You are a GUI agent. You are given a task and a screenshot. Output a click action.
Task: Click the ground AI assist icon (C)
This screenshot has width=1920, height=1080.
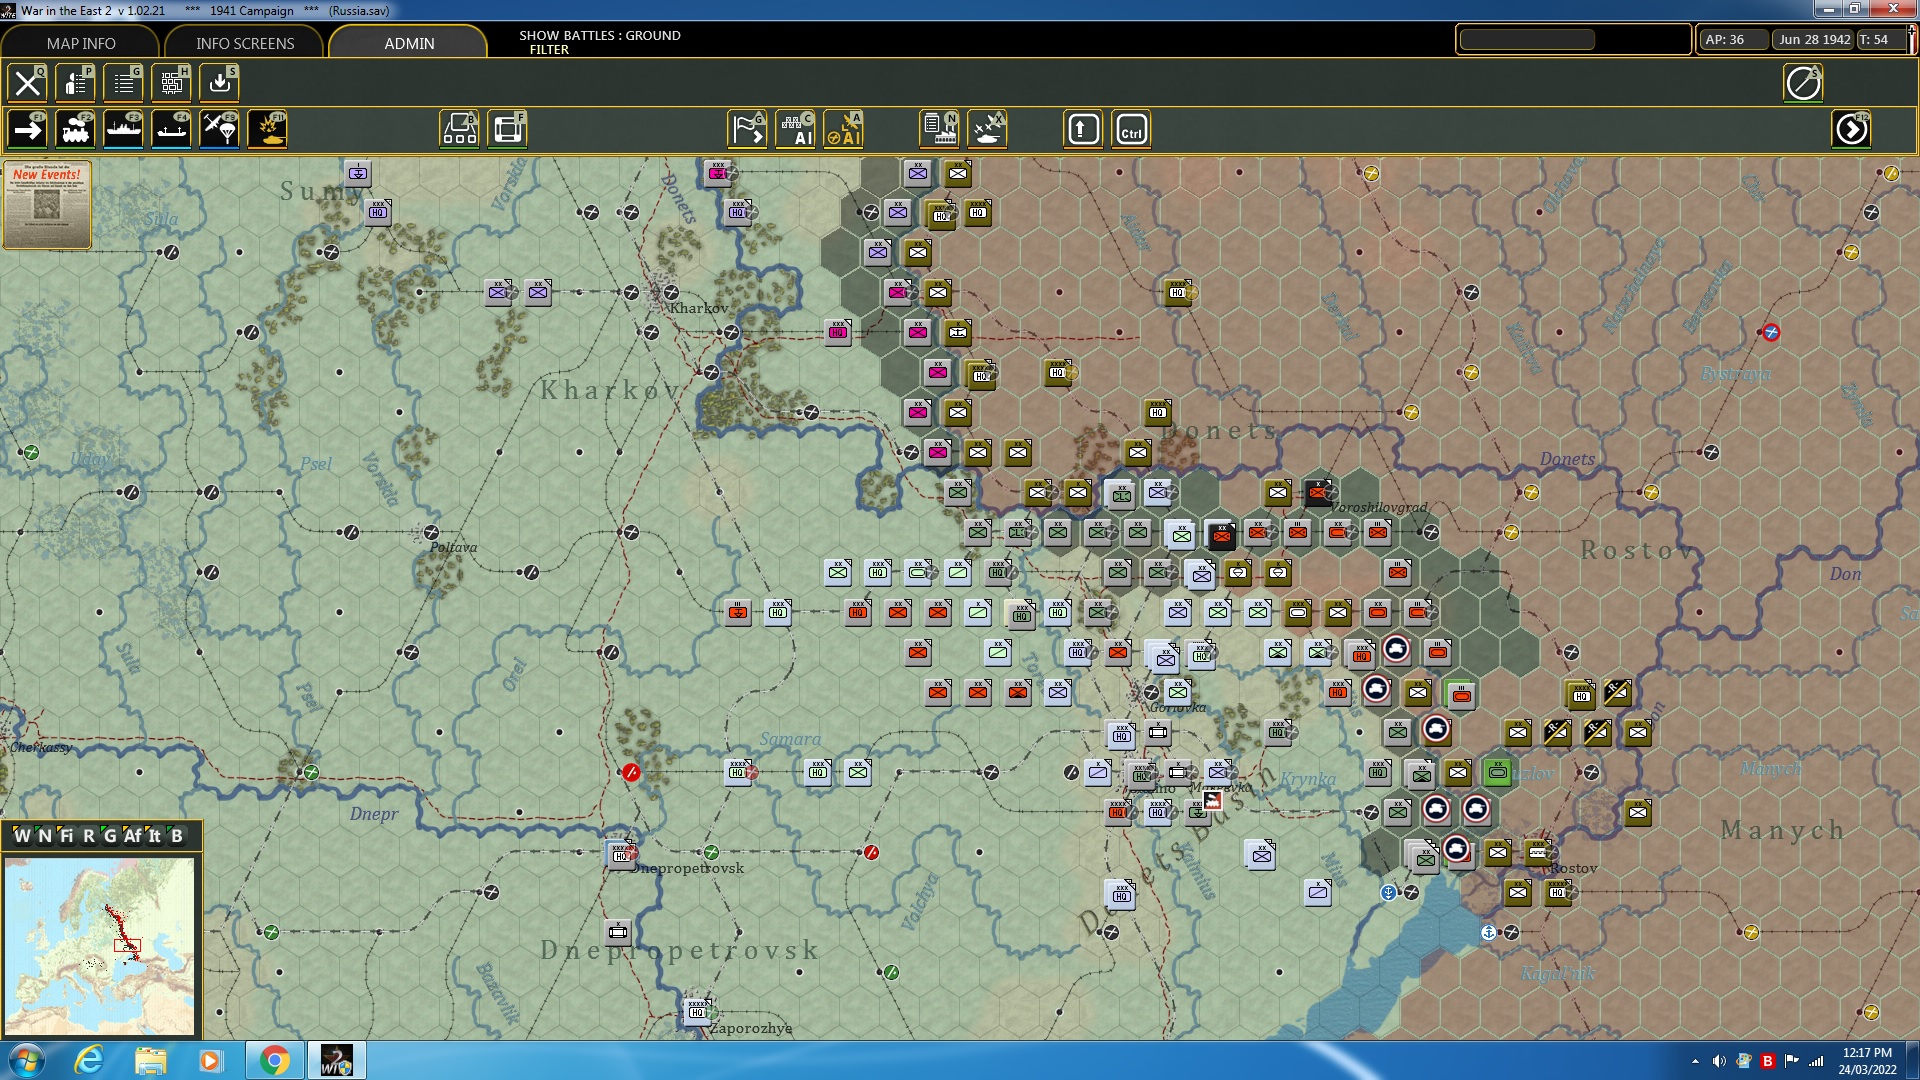[x=796, y=130]
